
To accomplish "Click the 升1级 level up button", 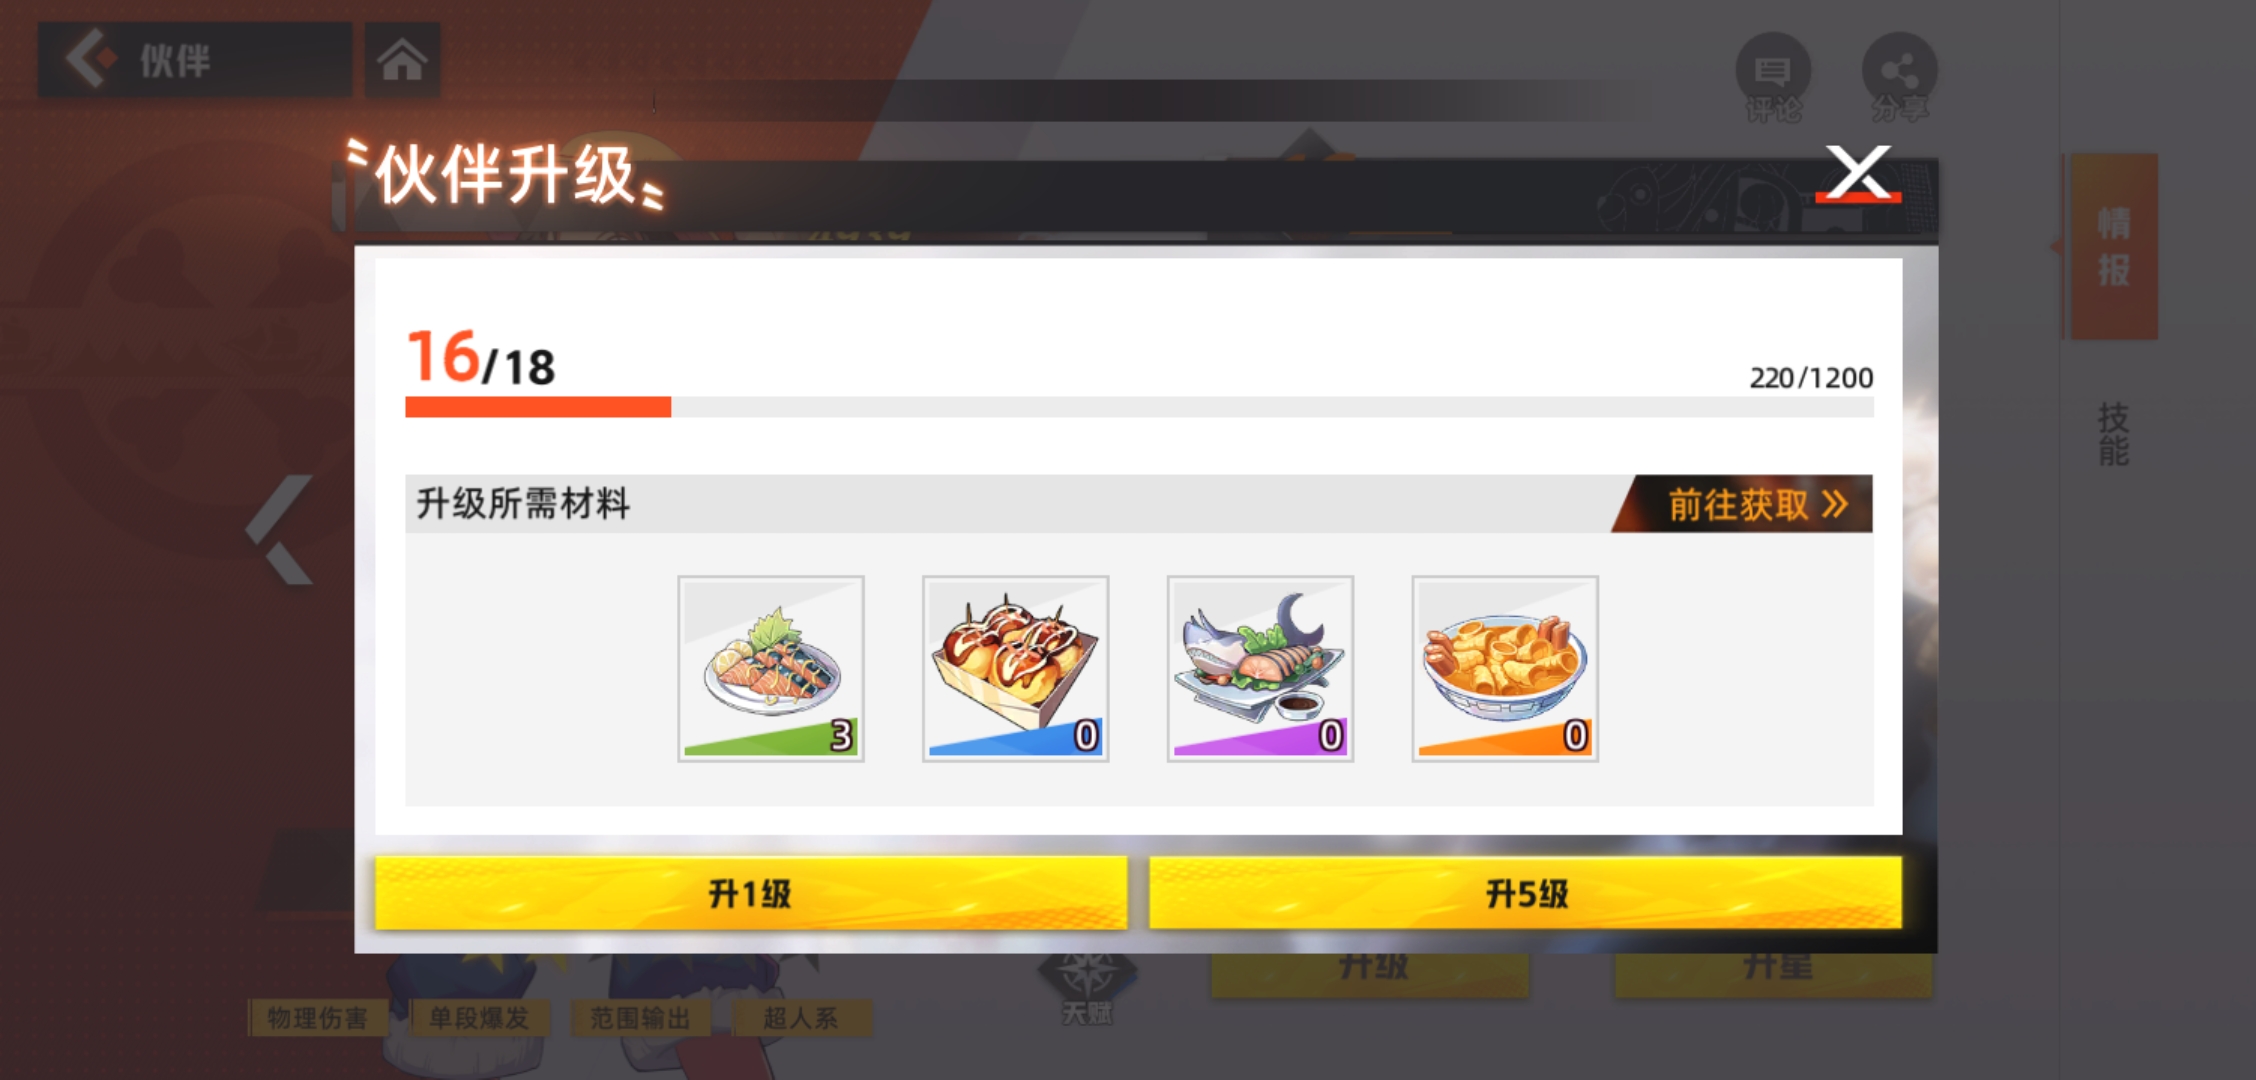I will 751,893.
